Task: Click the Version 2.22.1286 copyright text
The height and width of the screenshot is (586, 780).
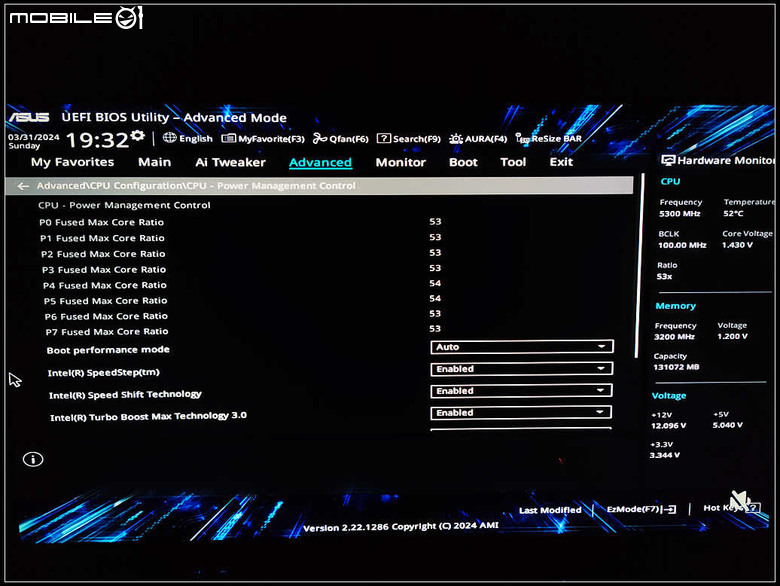Action: point(400,527)
